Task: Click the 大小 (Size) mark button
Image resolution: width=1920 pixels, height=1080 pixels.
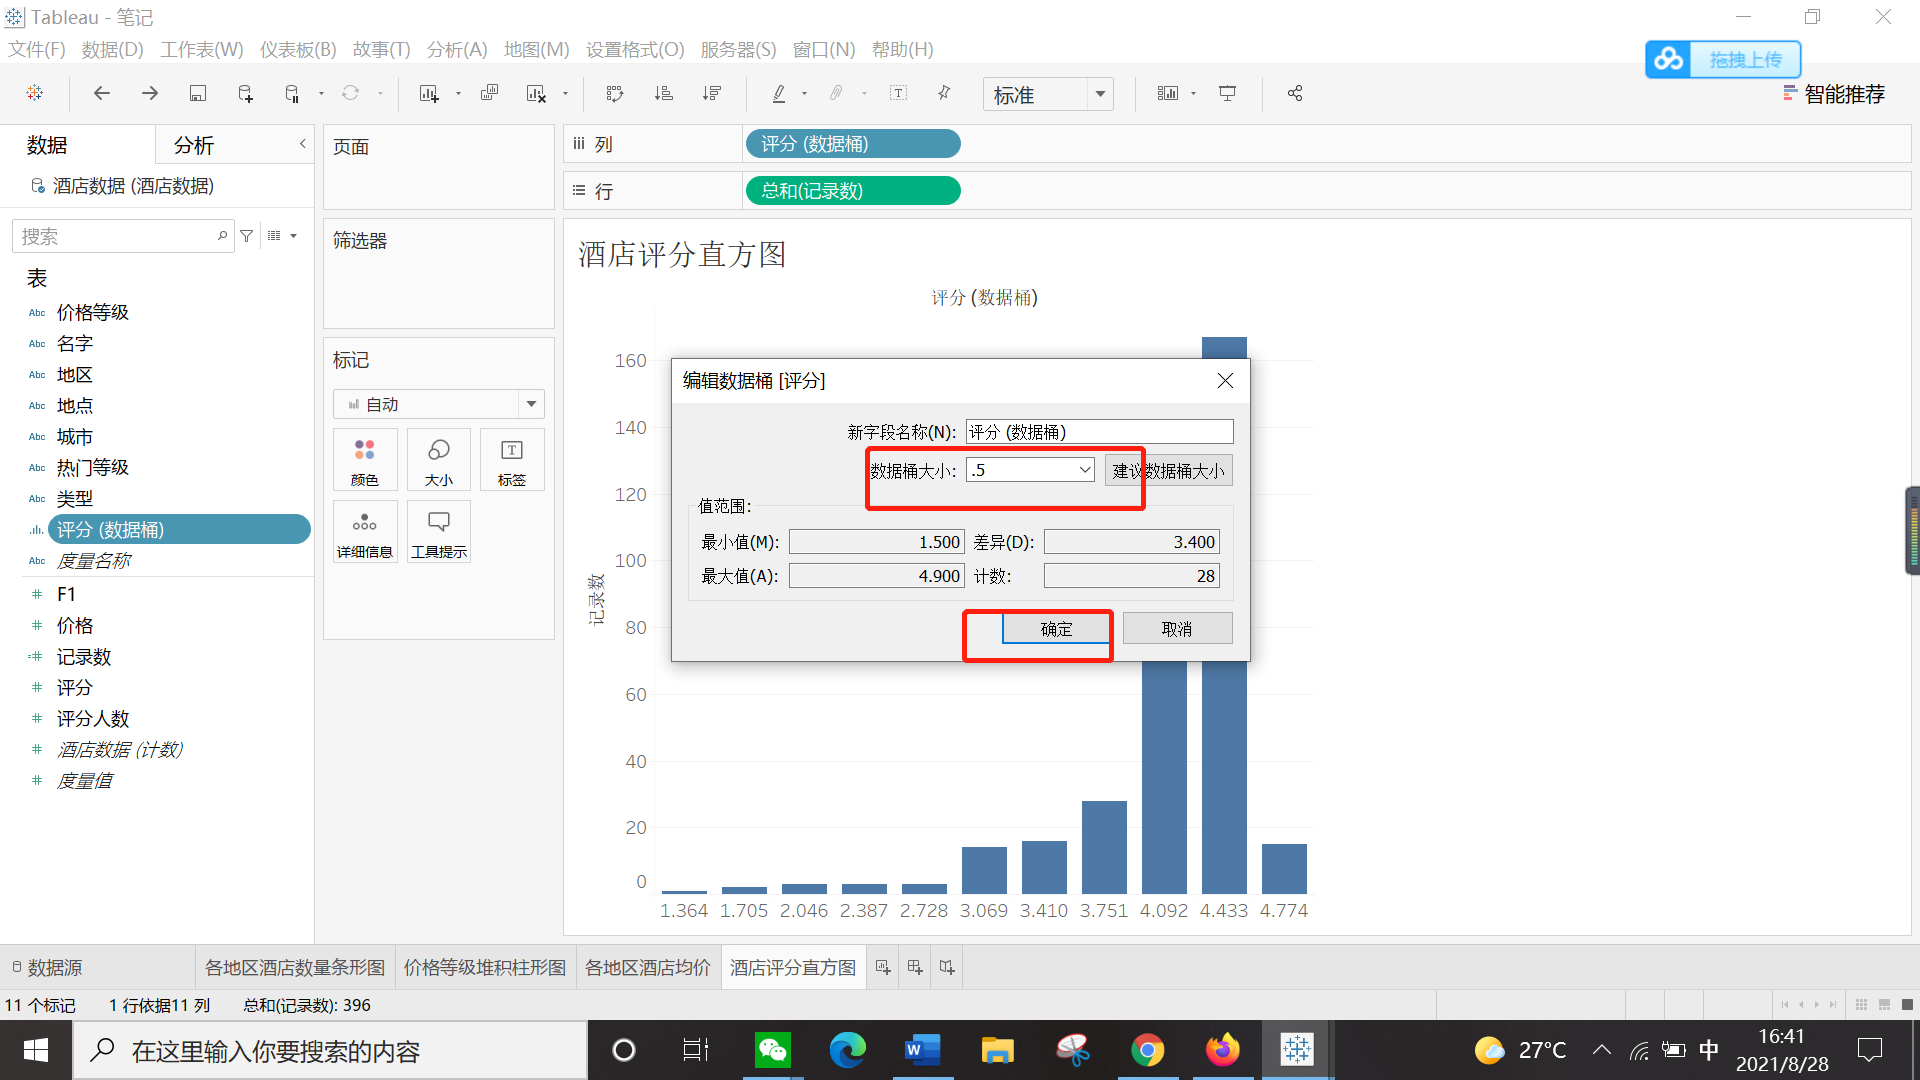Action: [438, 460]
